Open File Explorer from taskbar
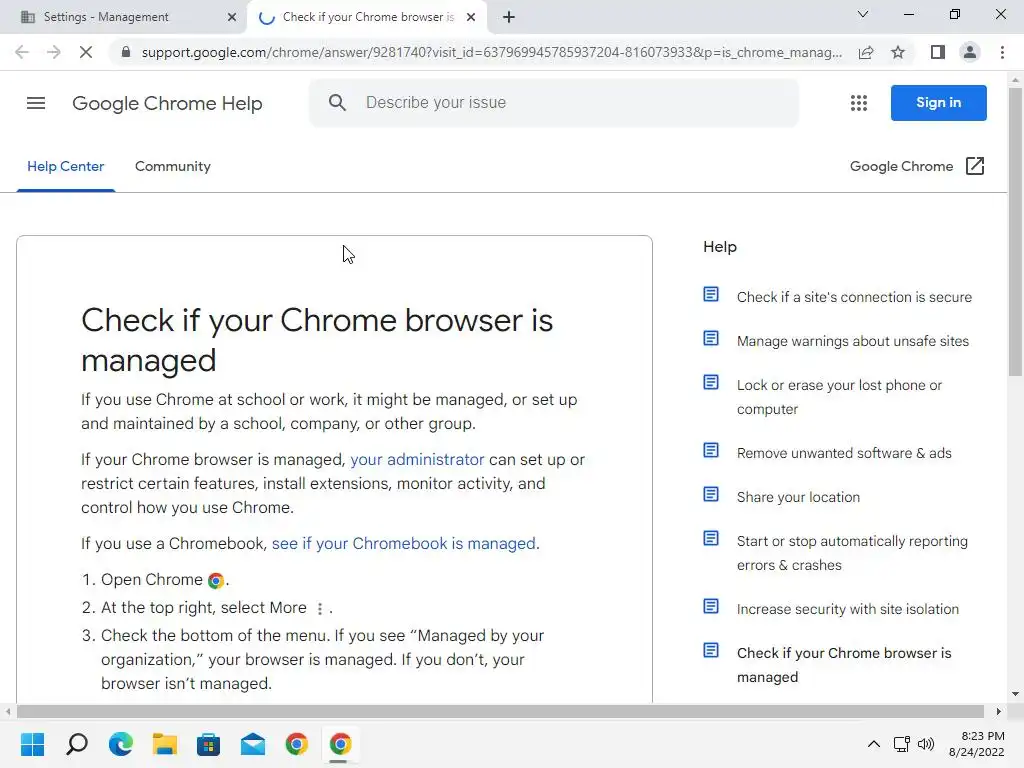Viewport: 1024px width, 768px height. point(165,744)
